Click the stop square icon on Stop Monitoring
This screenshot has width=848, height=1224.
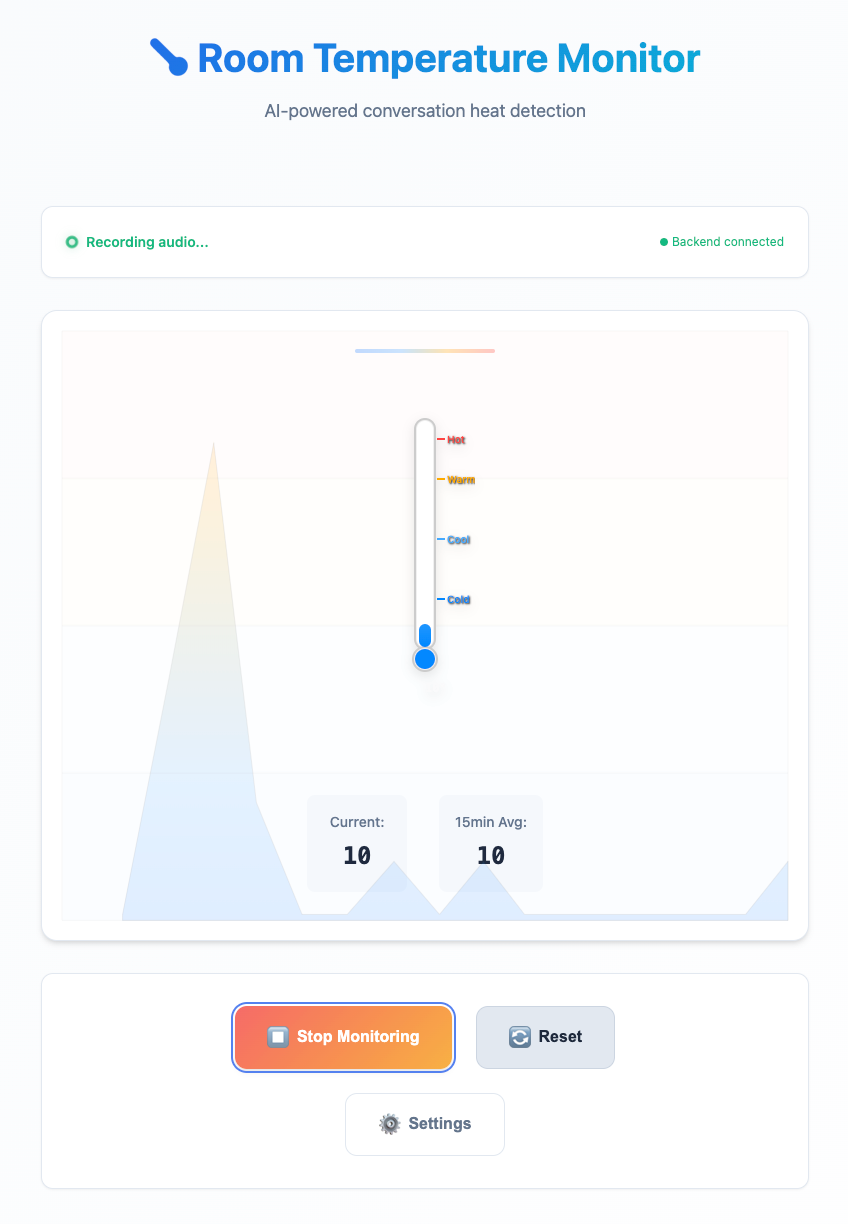point(279,1037)
